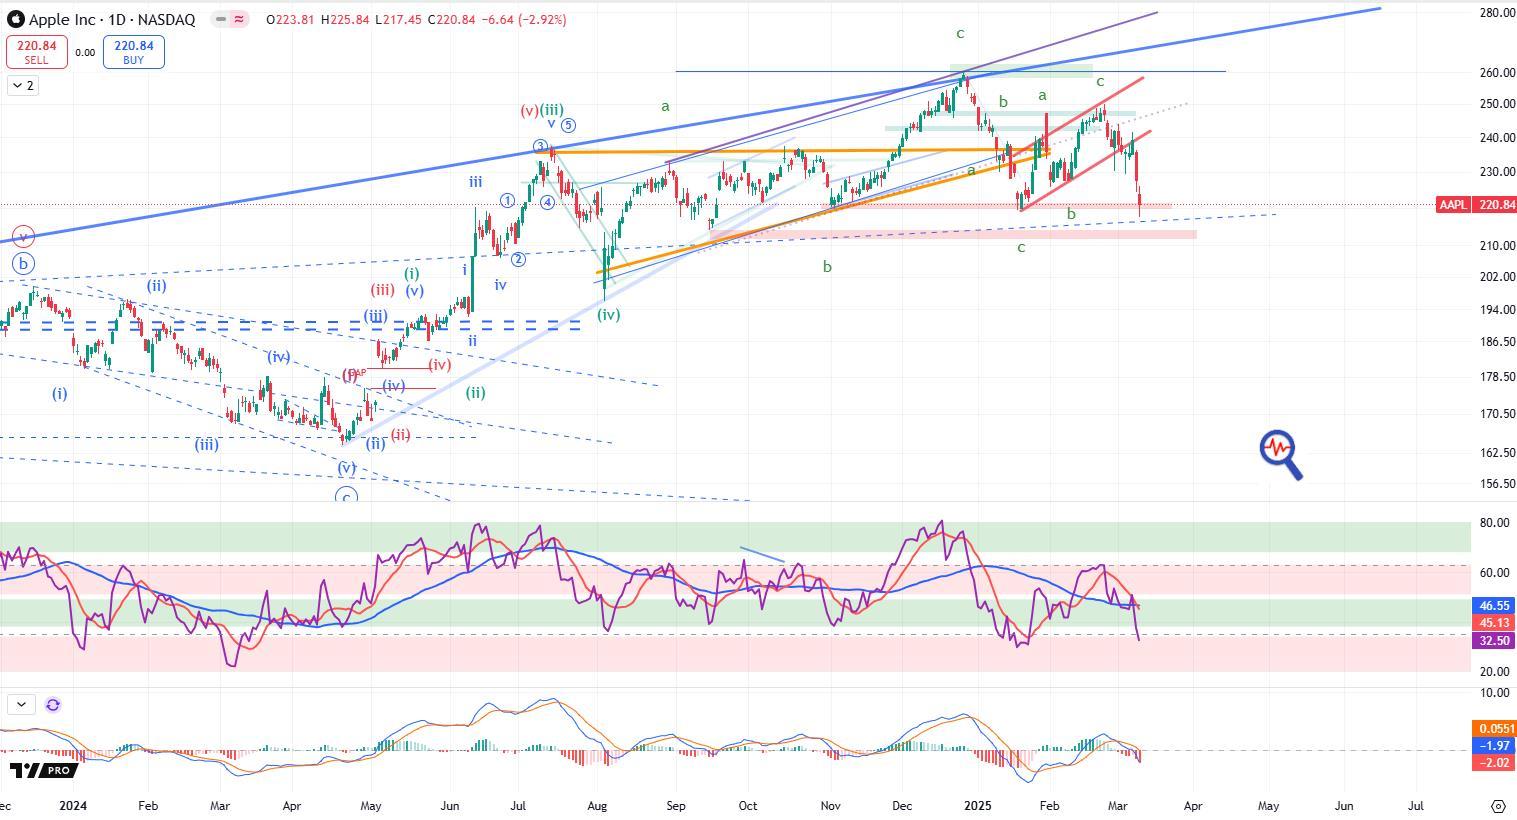Screen dimensions: 1517x820
Task: Click the orange MACD value label 0.0551
Action: [x=1494, y=729]
